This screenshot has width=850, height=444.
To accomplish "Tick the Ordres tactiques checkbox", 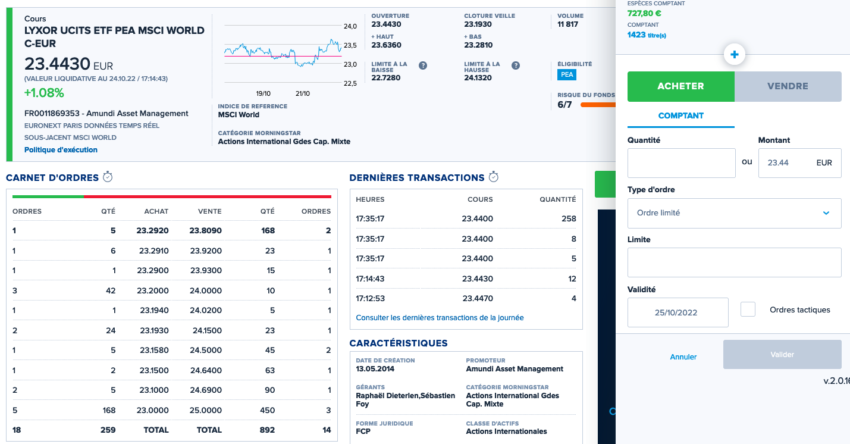I will pos(748,309).
